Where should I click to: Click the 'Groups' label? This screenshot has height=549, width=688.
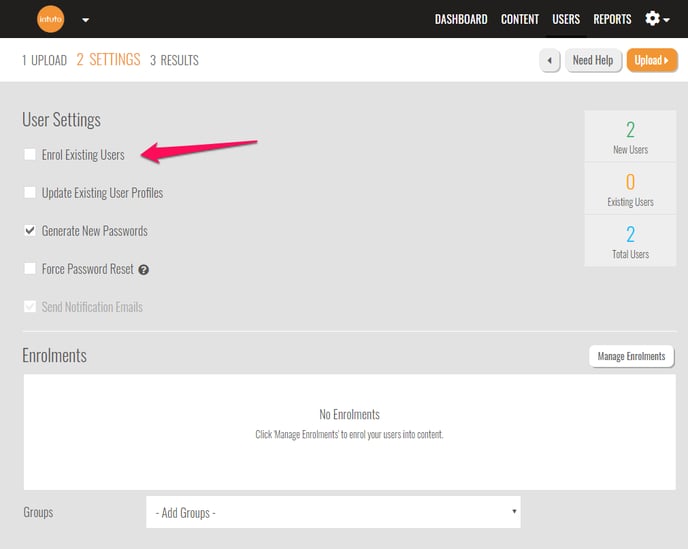pos(38,512)
